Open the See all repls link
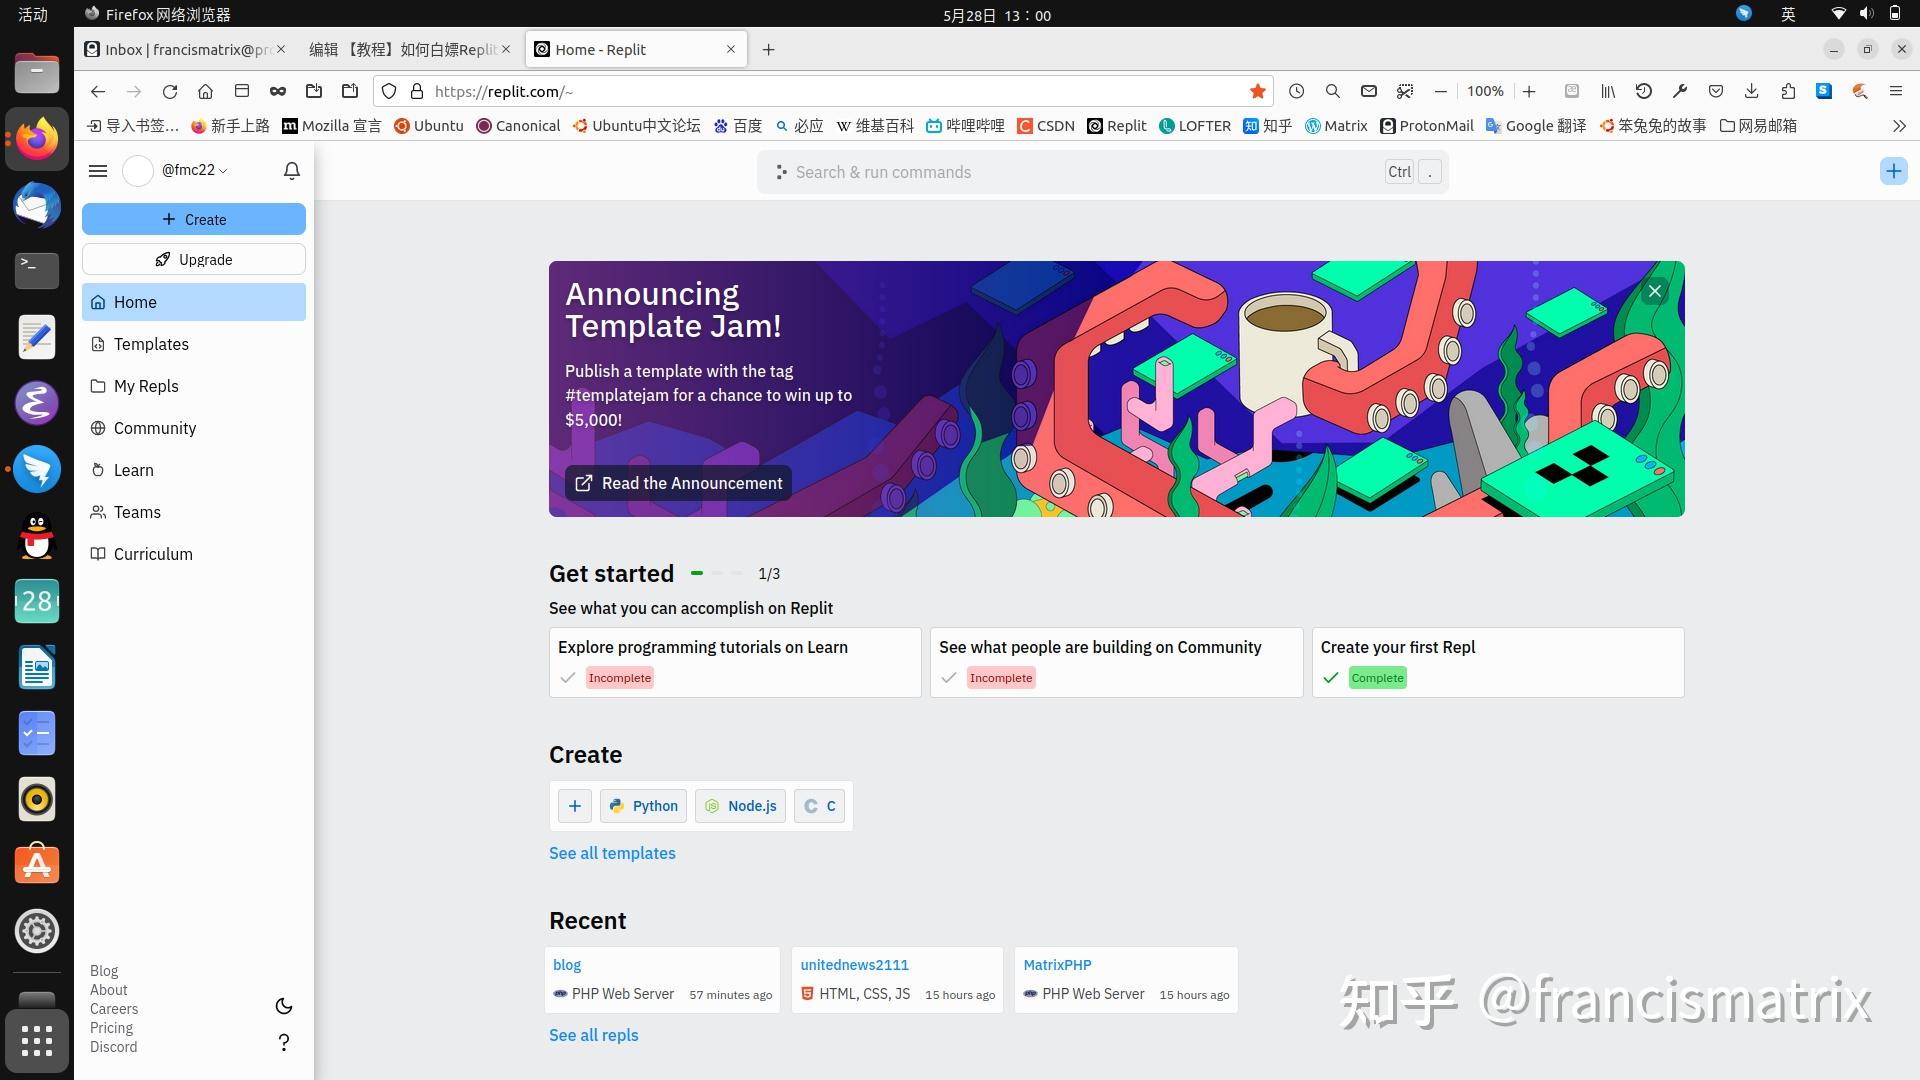Image resolution: width=1920 pixels, height=1080 pixels. (593, 1034)
